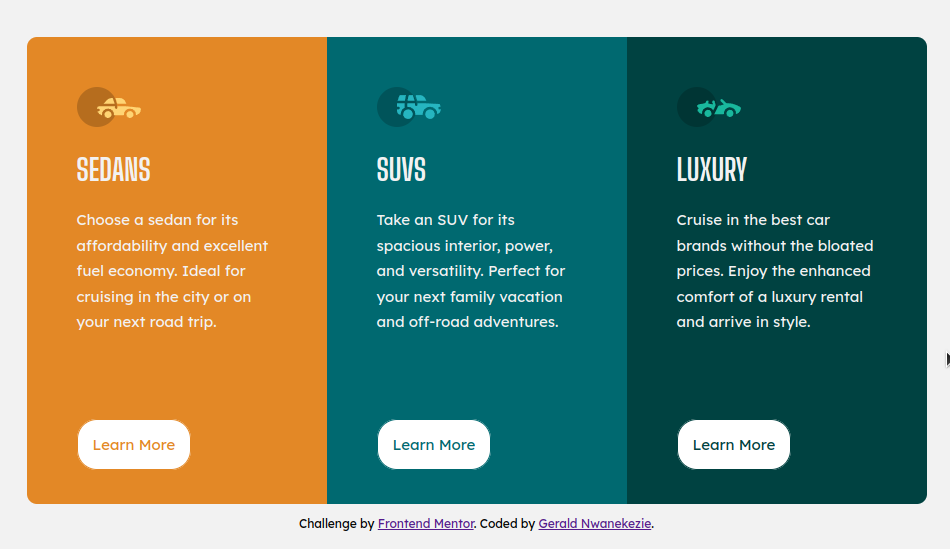Screen dimensions: 950x549
Task: Open the Gerald Nwanekezie link
Action: (x=595, y=524)
